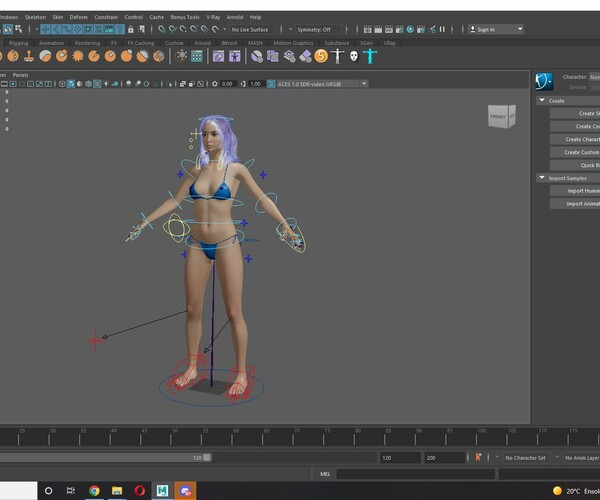Toggle the render pause button

(442, 29)
